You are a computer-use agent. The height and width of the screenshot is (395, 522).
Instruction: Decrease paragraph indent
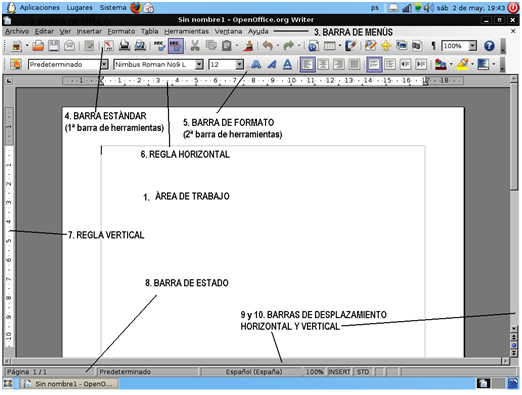click(x=405, y=64)
